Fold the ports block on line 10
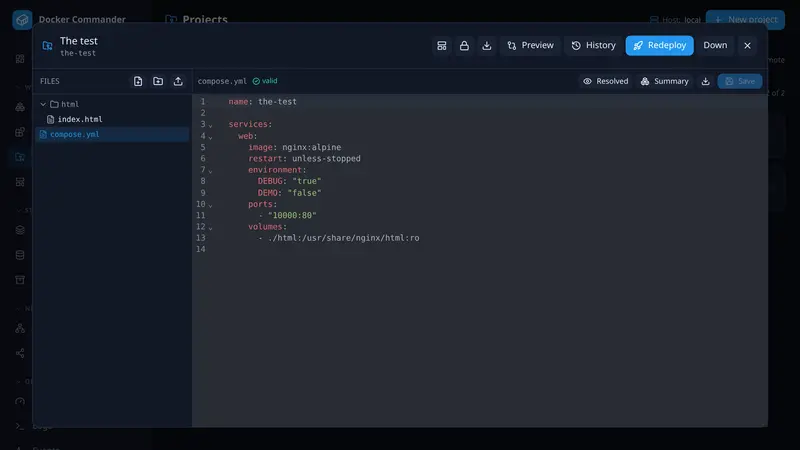Screen dimensions: 800x450 [210, 205]
